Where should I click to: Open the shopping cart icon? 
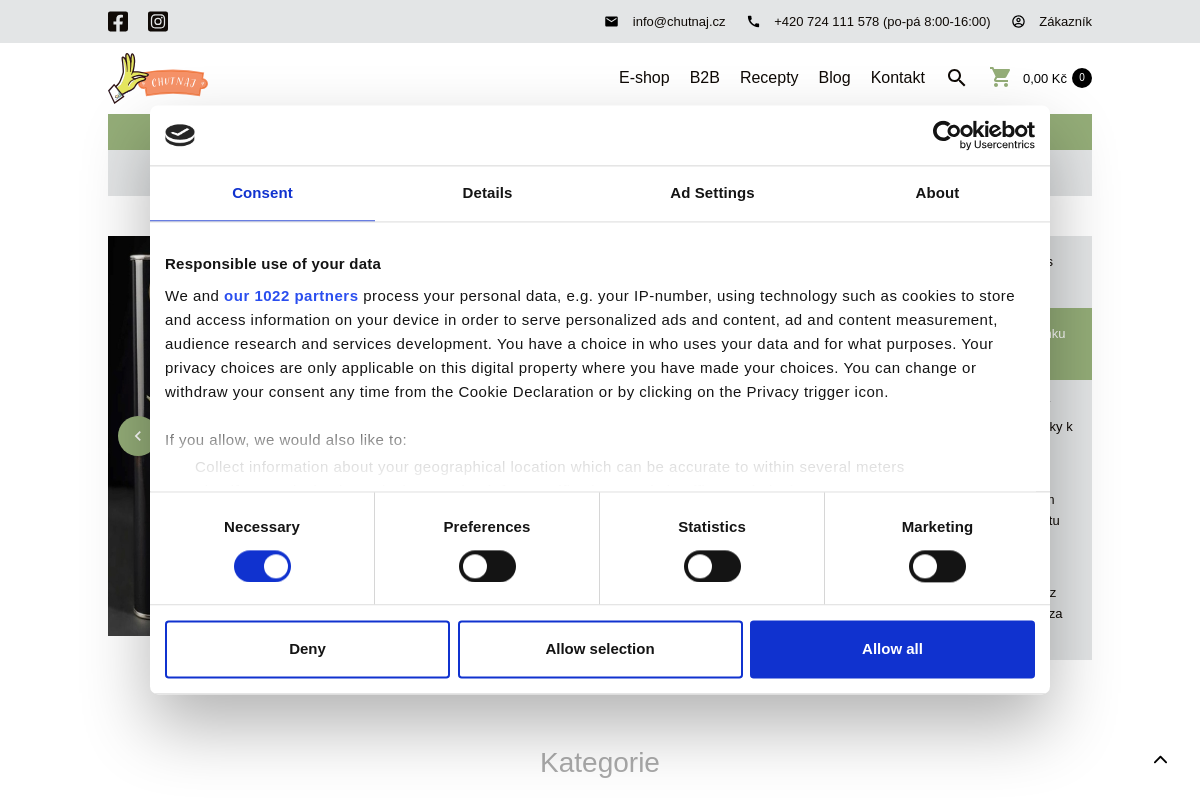point(1000,77)
